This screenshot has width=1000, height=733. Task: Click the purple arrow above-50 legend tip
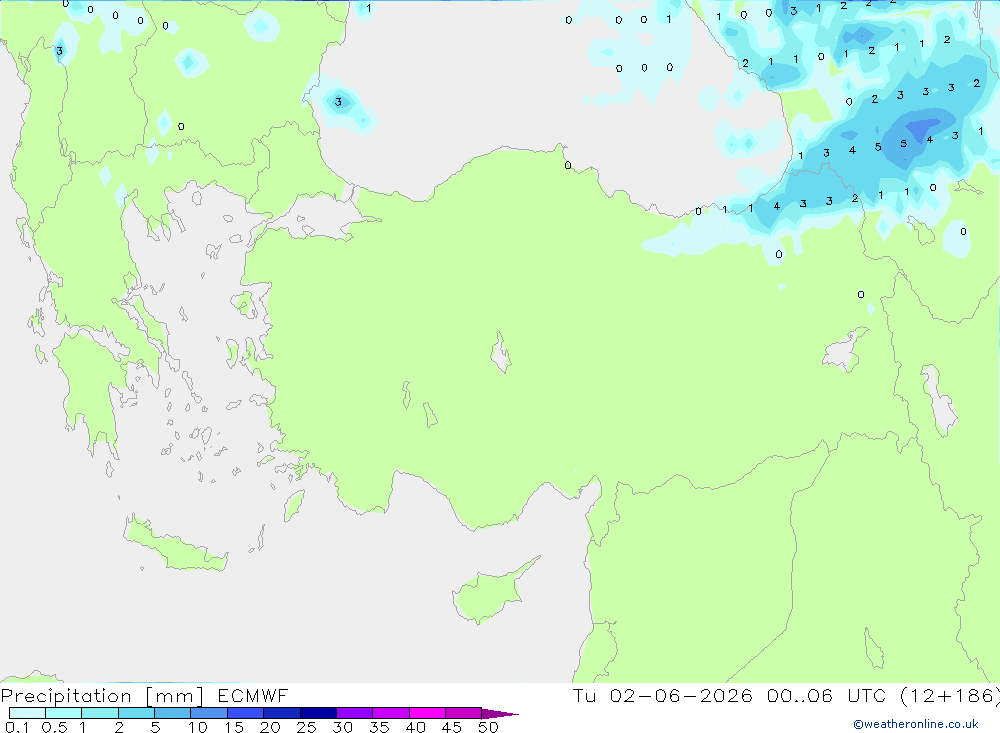point(499,714)
